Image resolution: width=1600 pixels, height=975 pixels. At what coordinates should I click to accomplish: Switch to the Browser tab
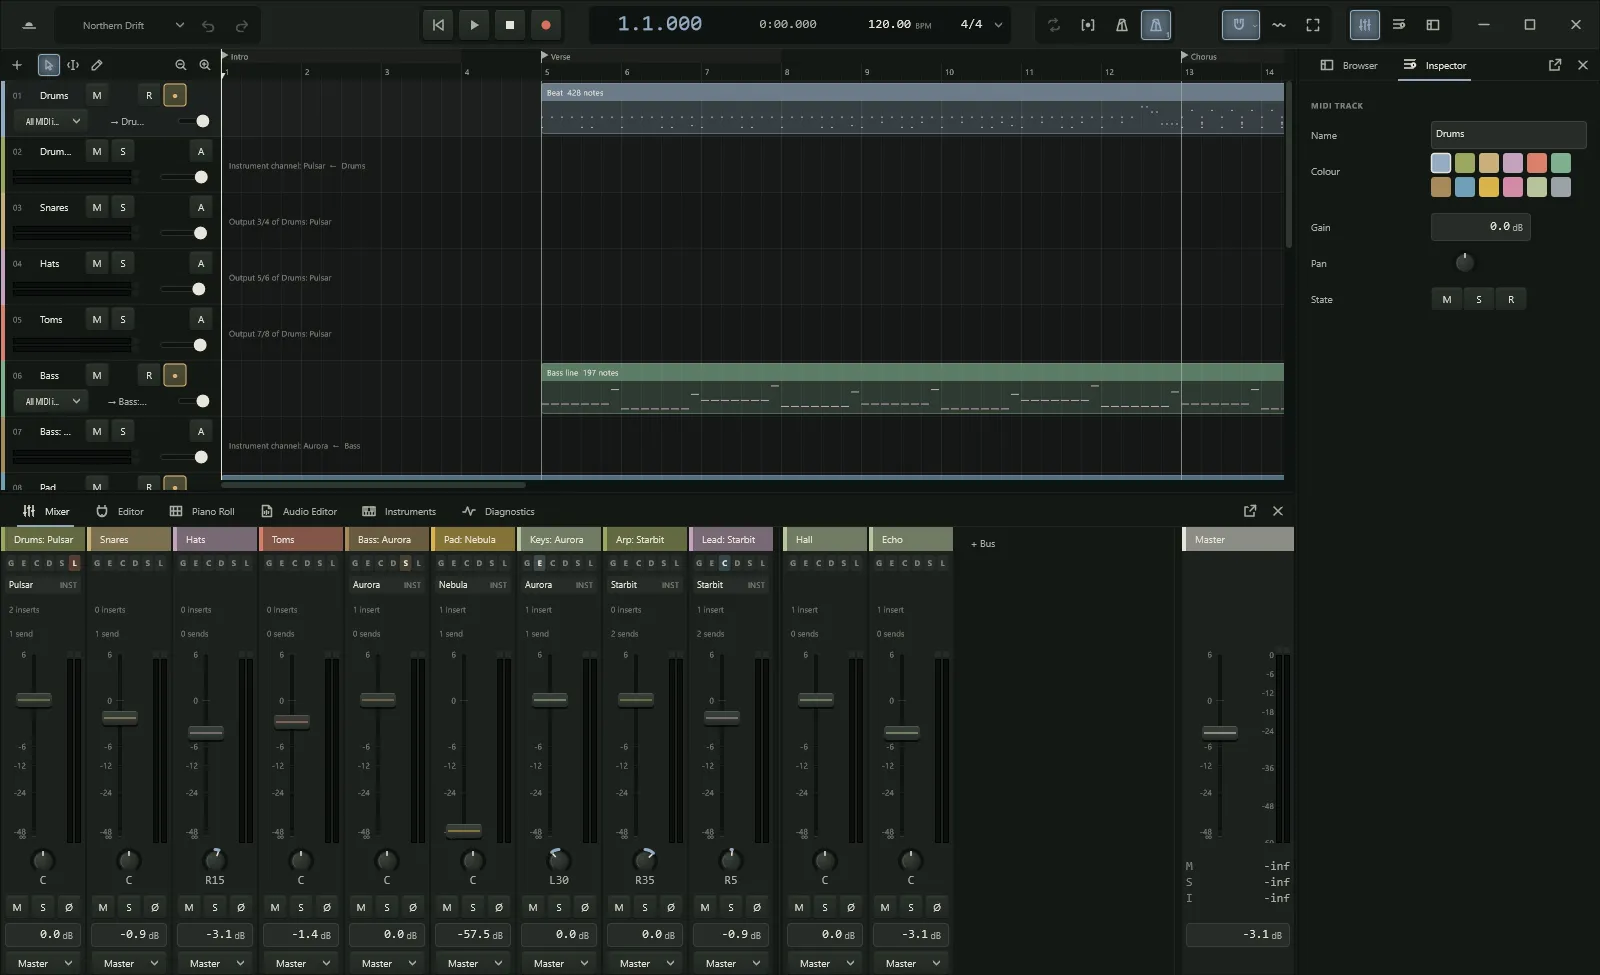(x=1349, y=65)
